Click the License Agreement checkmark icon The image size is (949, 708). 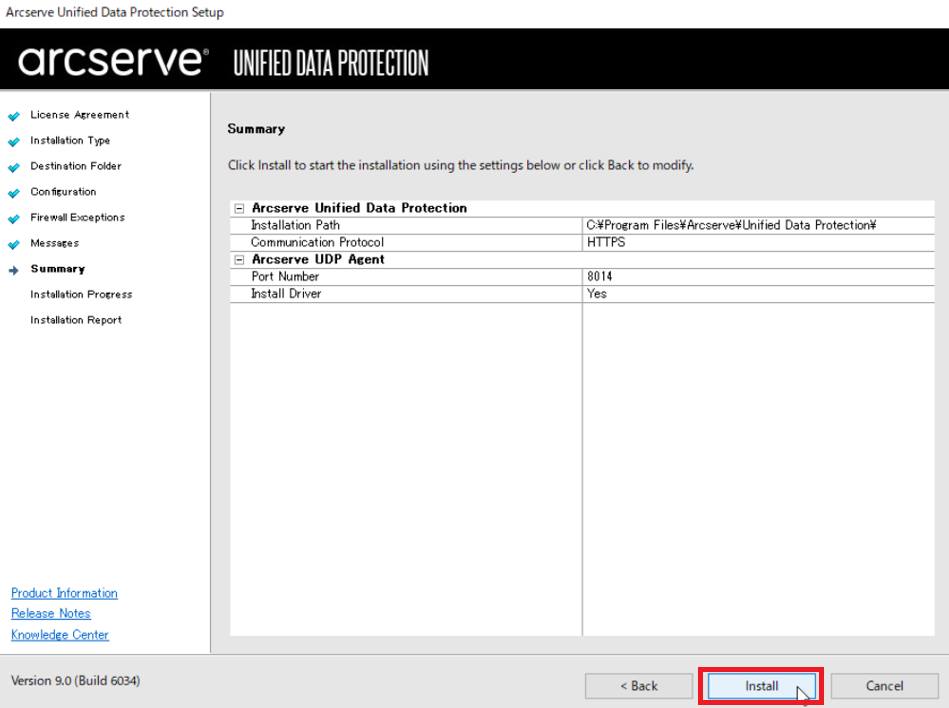point(14,116)
